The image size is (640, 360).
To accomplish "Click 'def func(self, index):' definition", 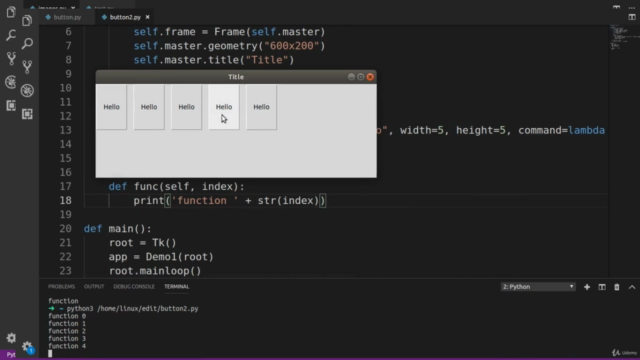I will (x=176, y=187).
